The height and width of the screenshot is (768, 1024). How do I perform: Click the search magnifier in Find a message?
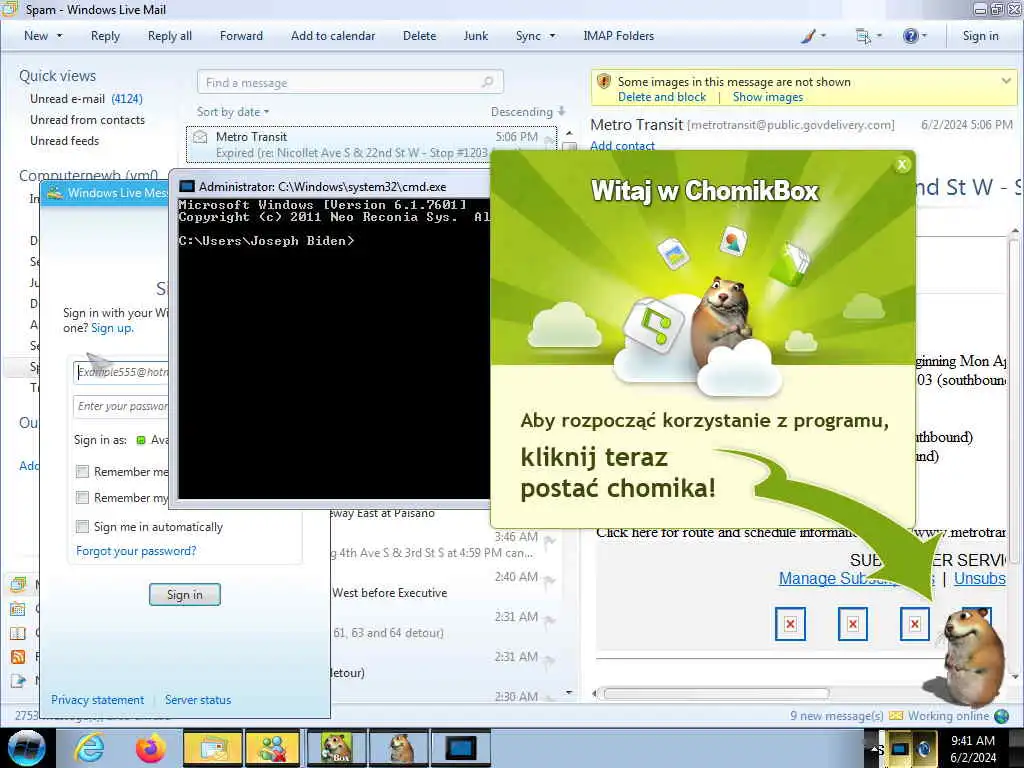(488, 82)
